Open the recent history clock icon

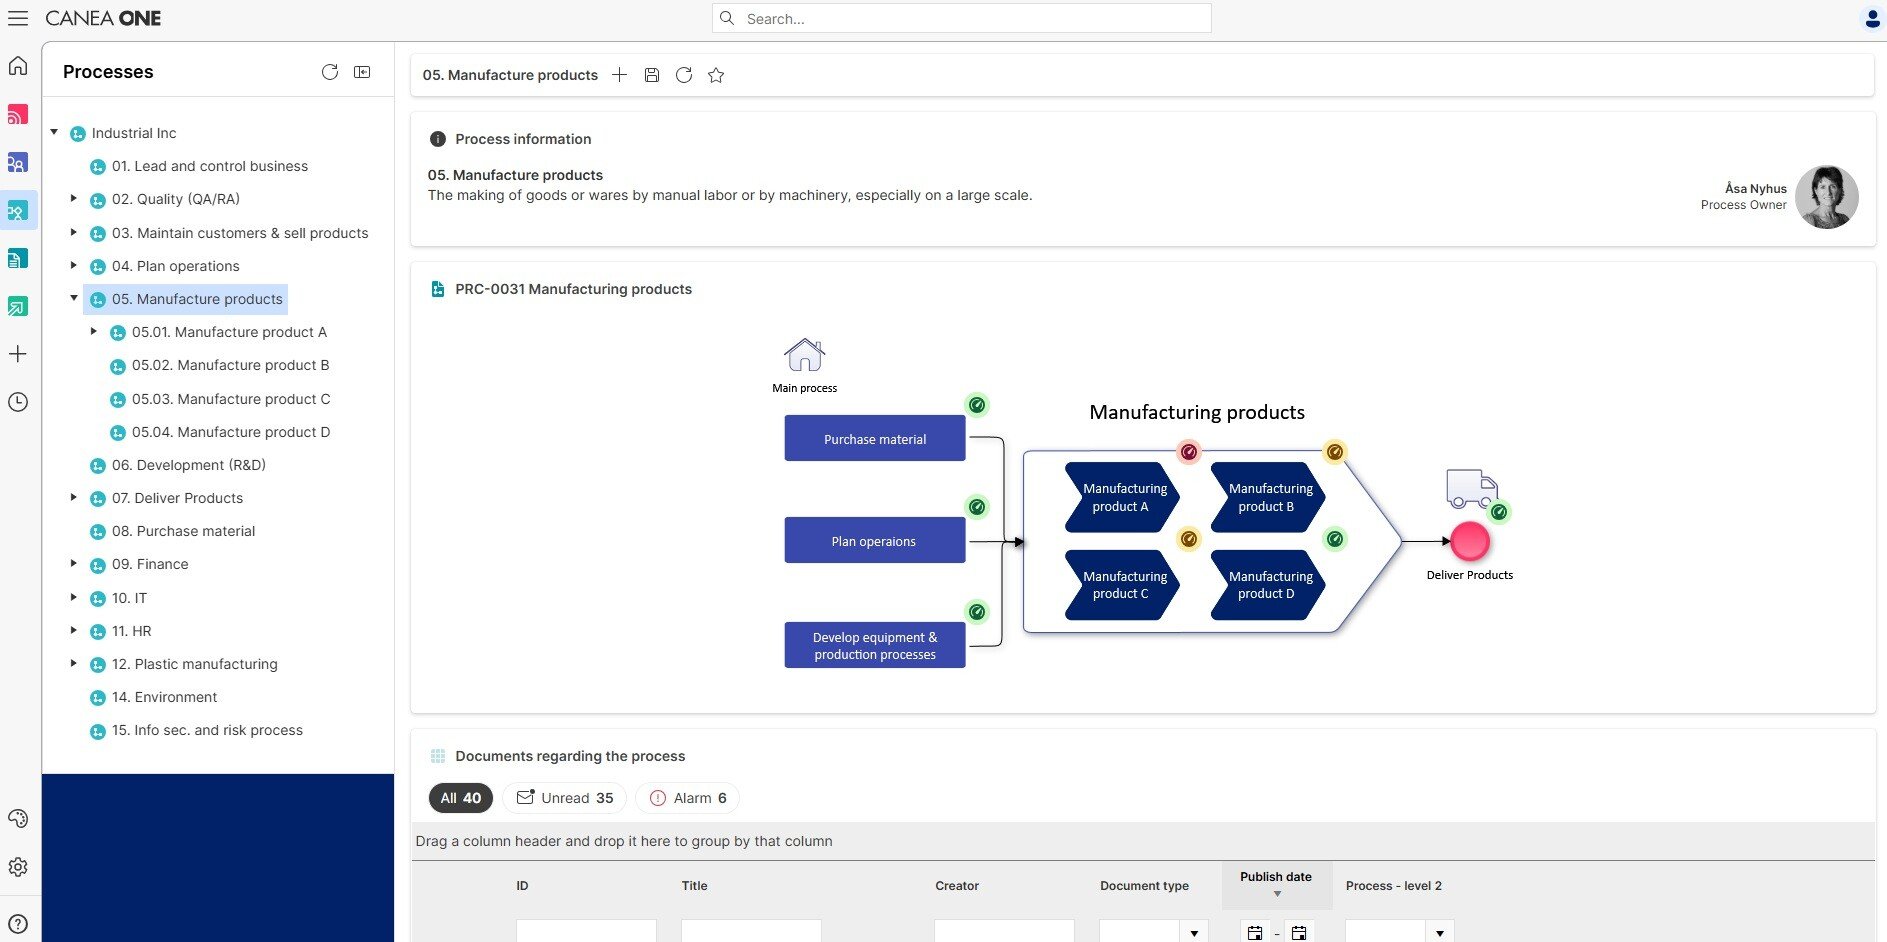(18, 402)
